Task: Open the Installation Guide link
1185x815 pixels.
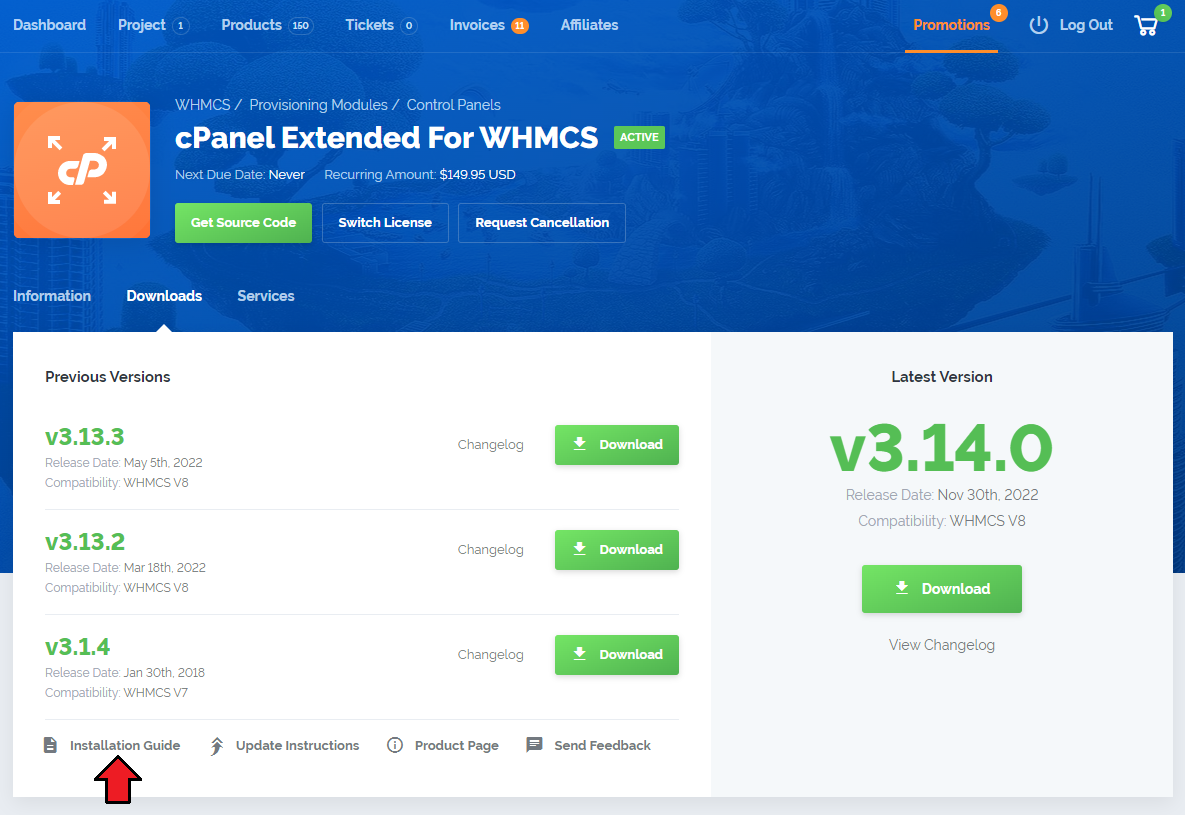Action: [x=125, y=745]
